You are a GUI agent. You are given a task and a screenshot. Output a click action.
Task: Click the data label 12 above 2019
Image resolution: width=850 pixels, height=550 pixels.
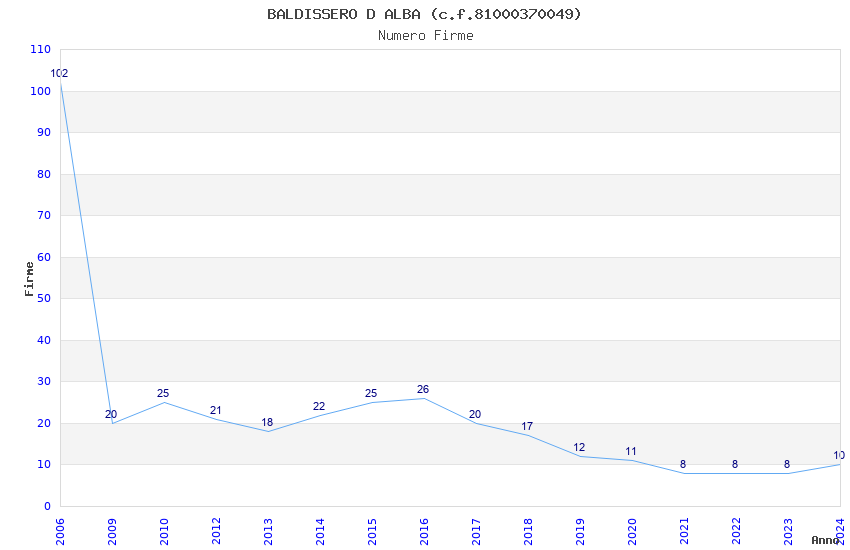[579, 447]
